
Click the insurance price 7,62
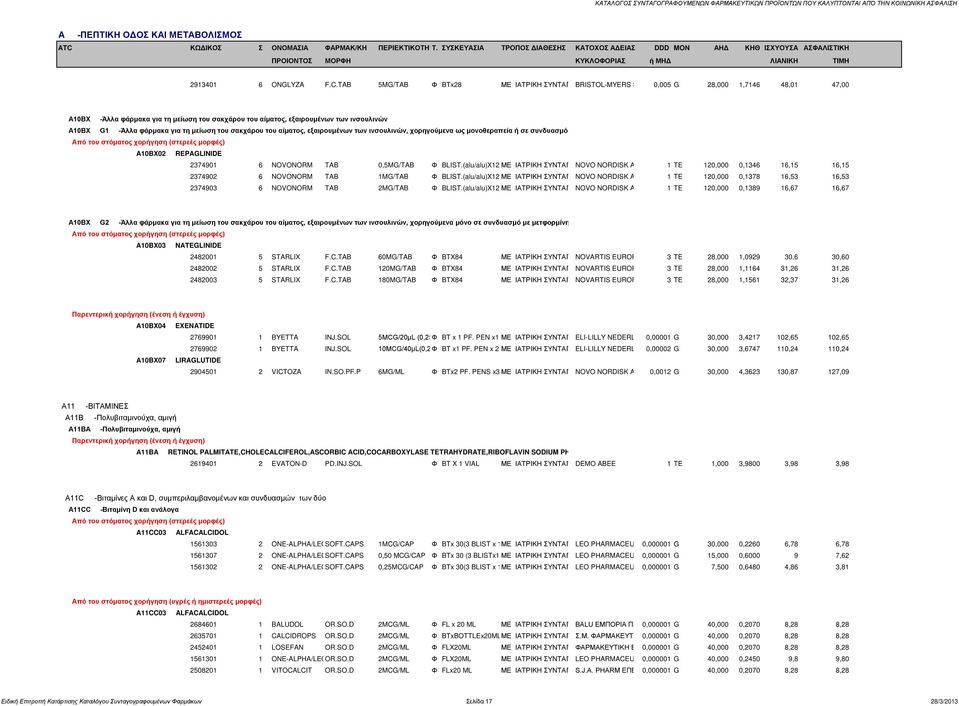click(x=842, y=556)
